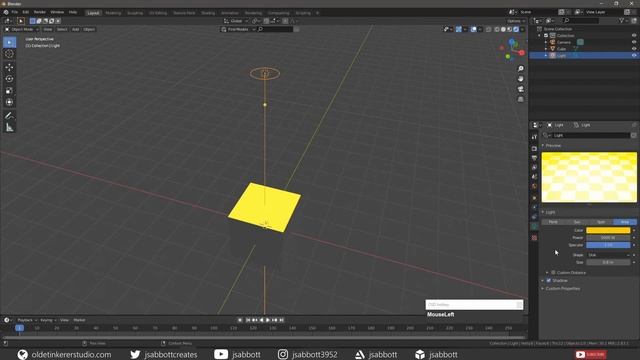This screenshot has width=640, height=360.
Task: Choose the Move tool
Action: tap(9, 67)
